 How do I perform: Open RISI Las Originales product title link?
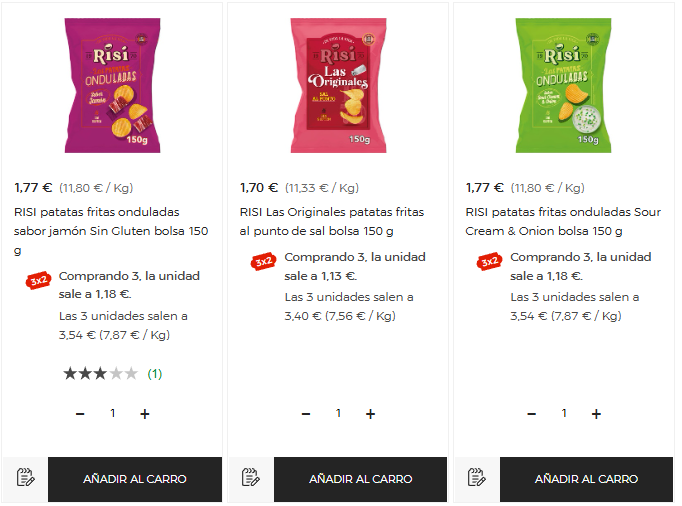pyautogui.click(x=332, y=221)
